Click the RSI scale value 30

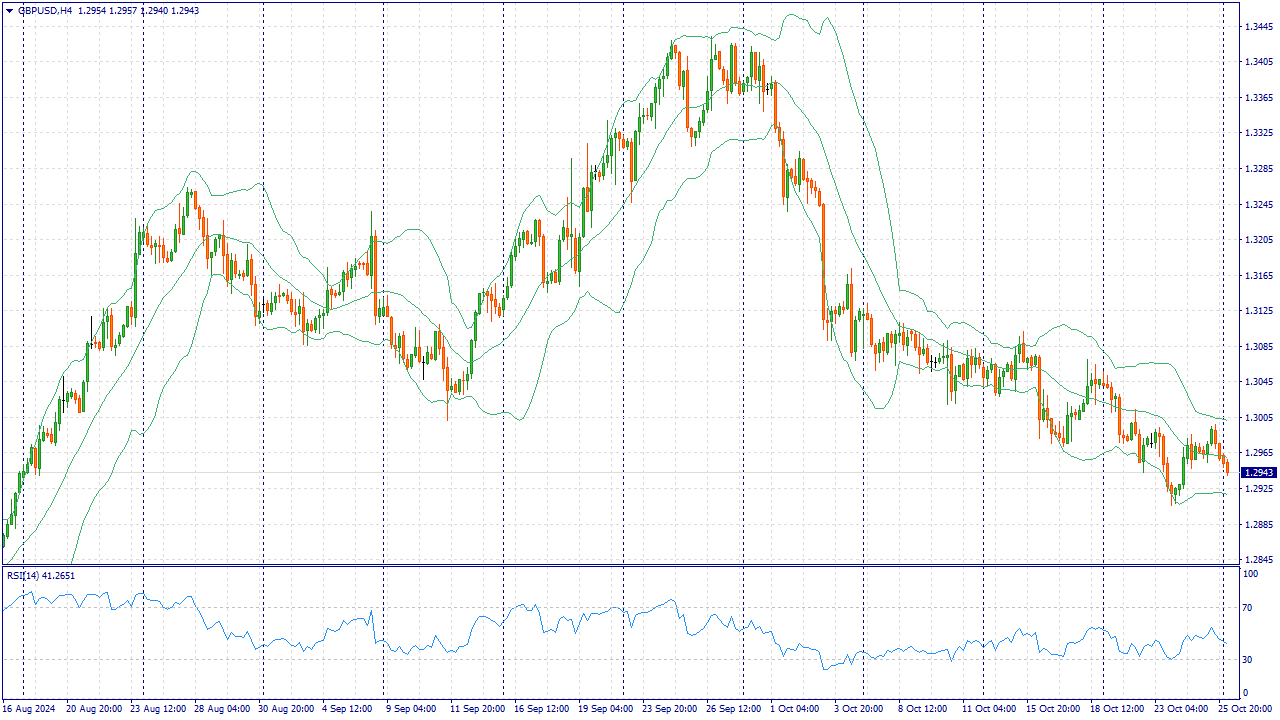[1248, 660]
